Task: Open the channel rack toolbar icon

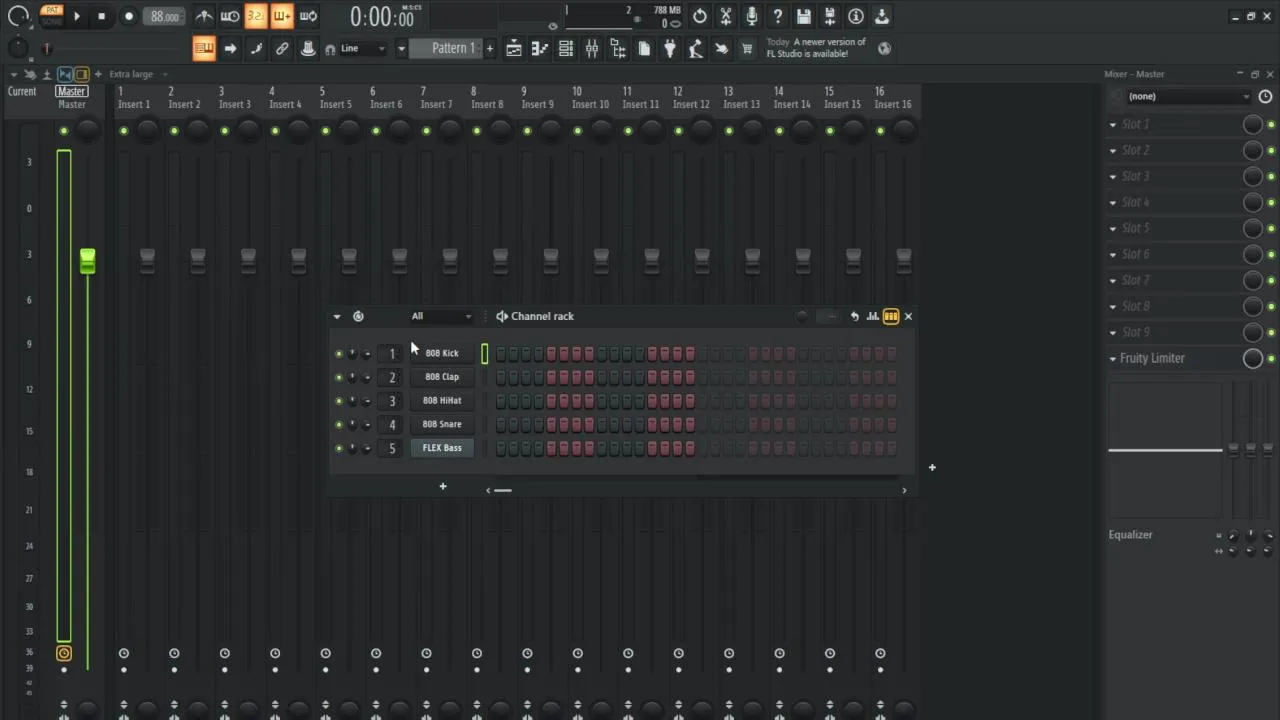Action: pos(566,48)
